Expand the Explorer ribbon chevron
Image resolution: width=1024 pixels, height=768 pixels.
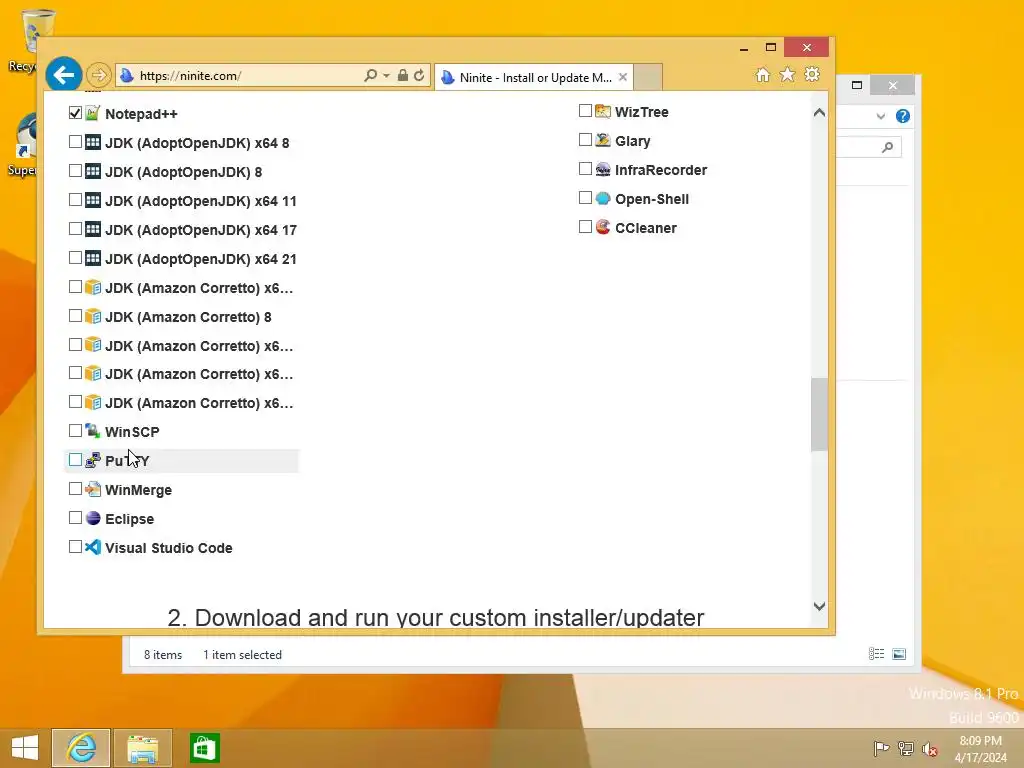(x=880, y=116)
